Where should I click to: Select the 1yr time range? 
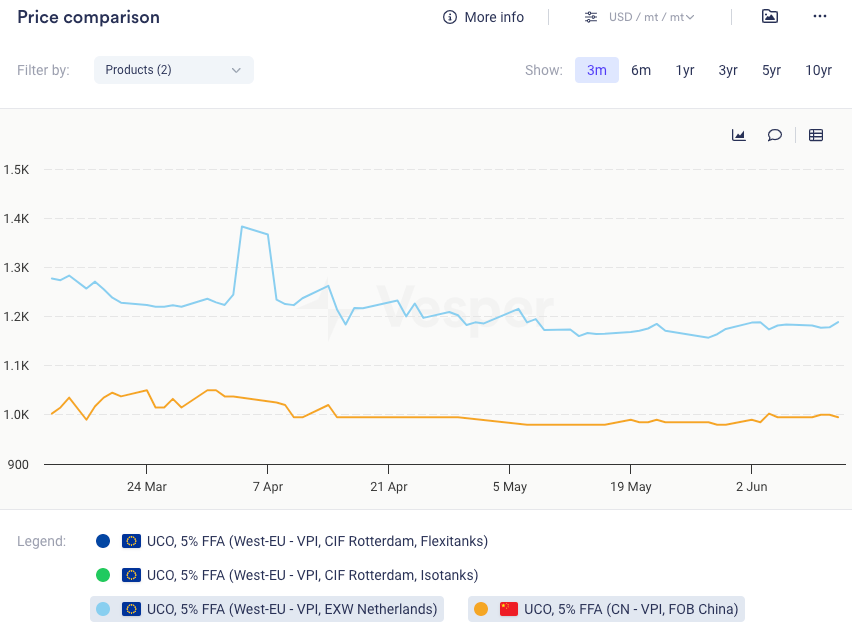click(x=685, y=70)
